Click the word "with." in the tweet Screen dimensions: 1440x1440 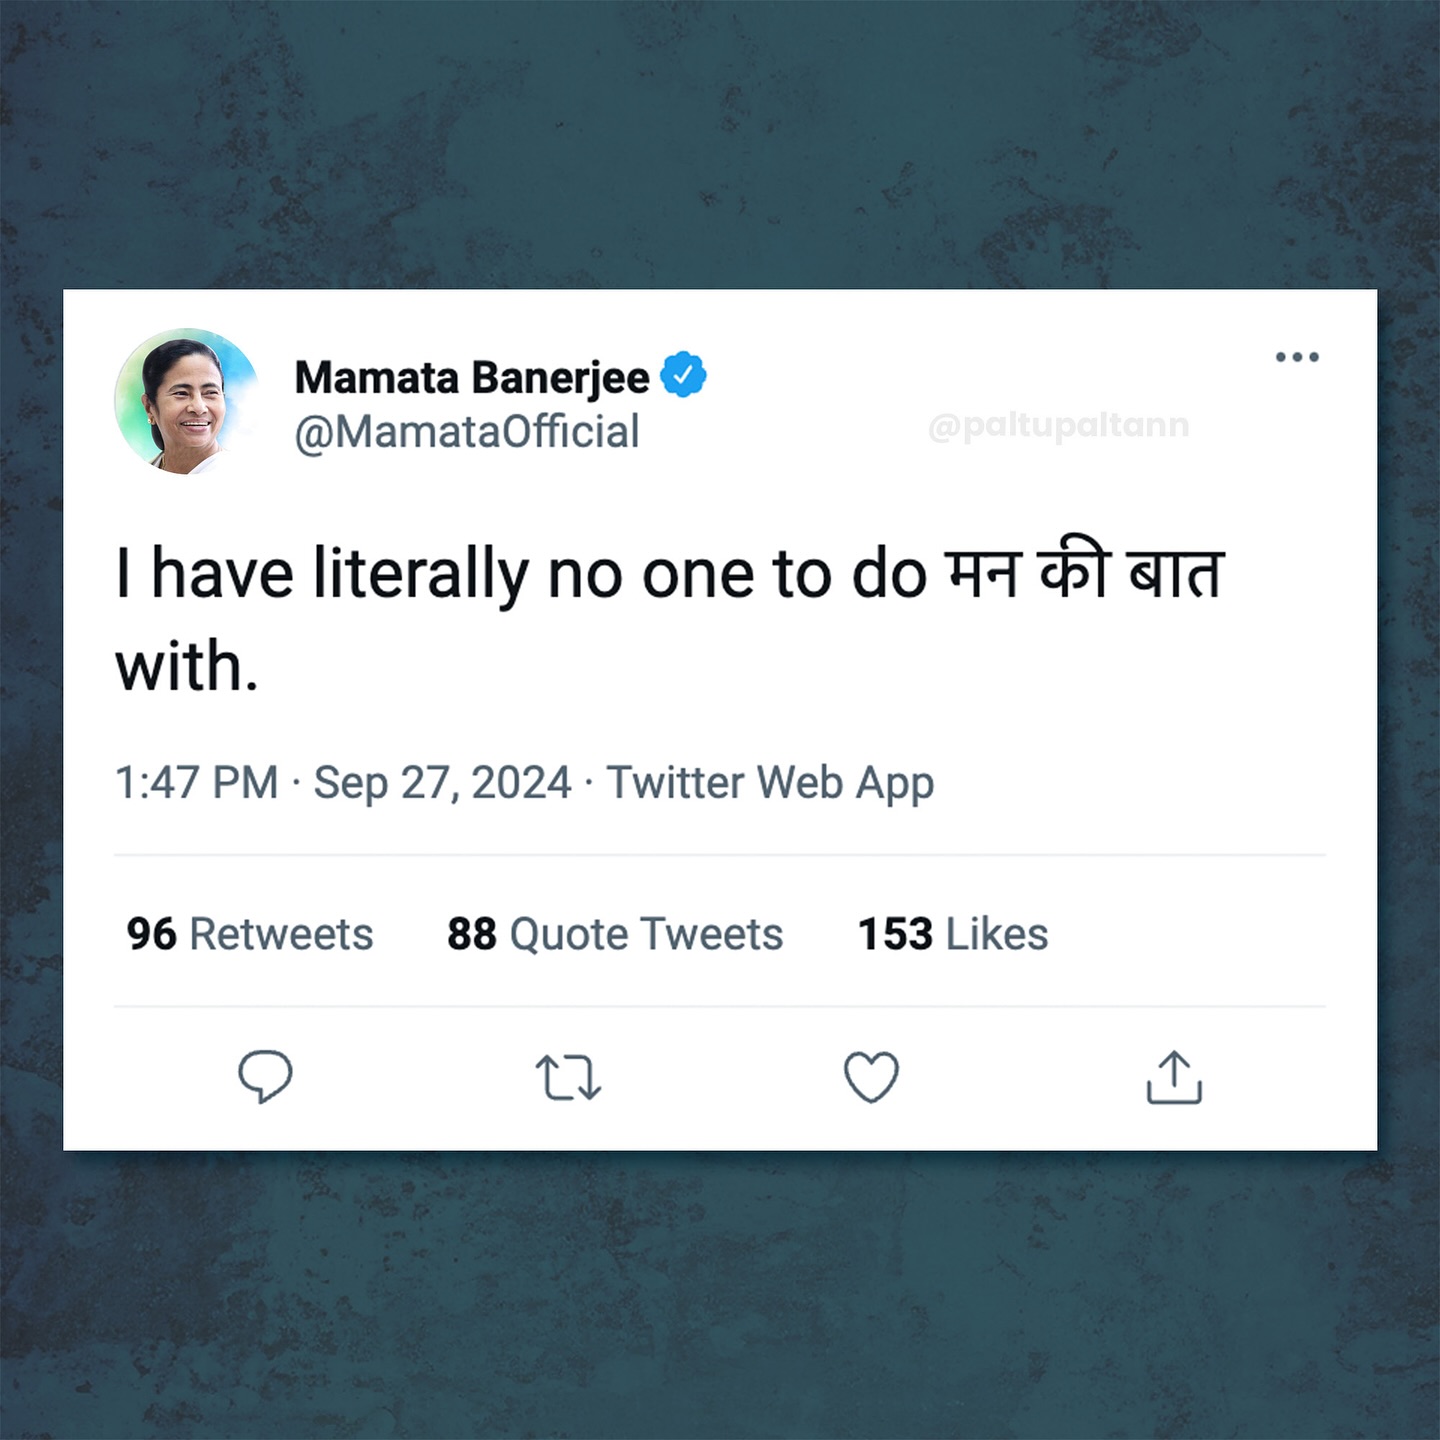tap(187, 667)
